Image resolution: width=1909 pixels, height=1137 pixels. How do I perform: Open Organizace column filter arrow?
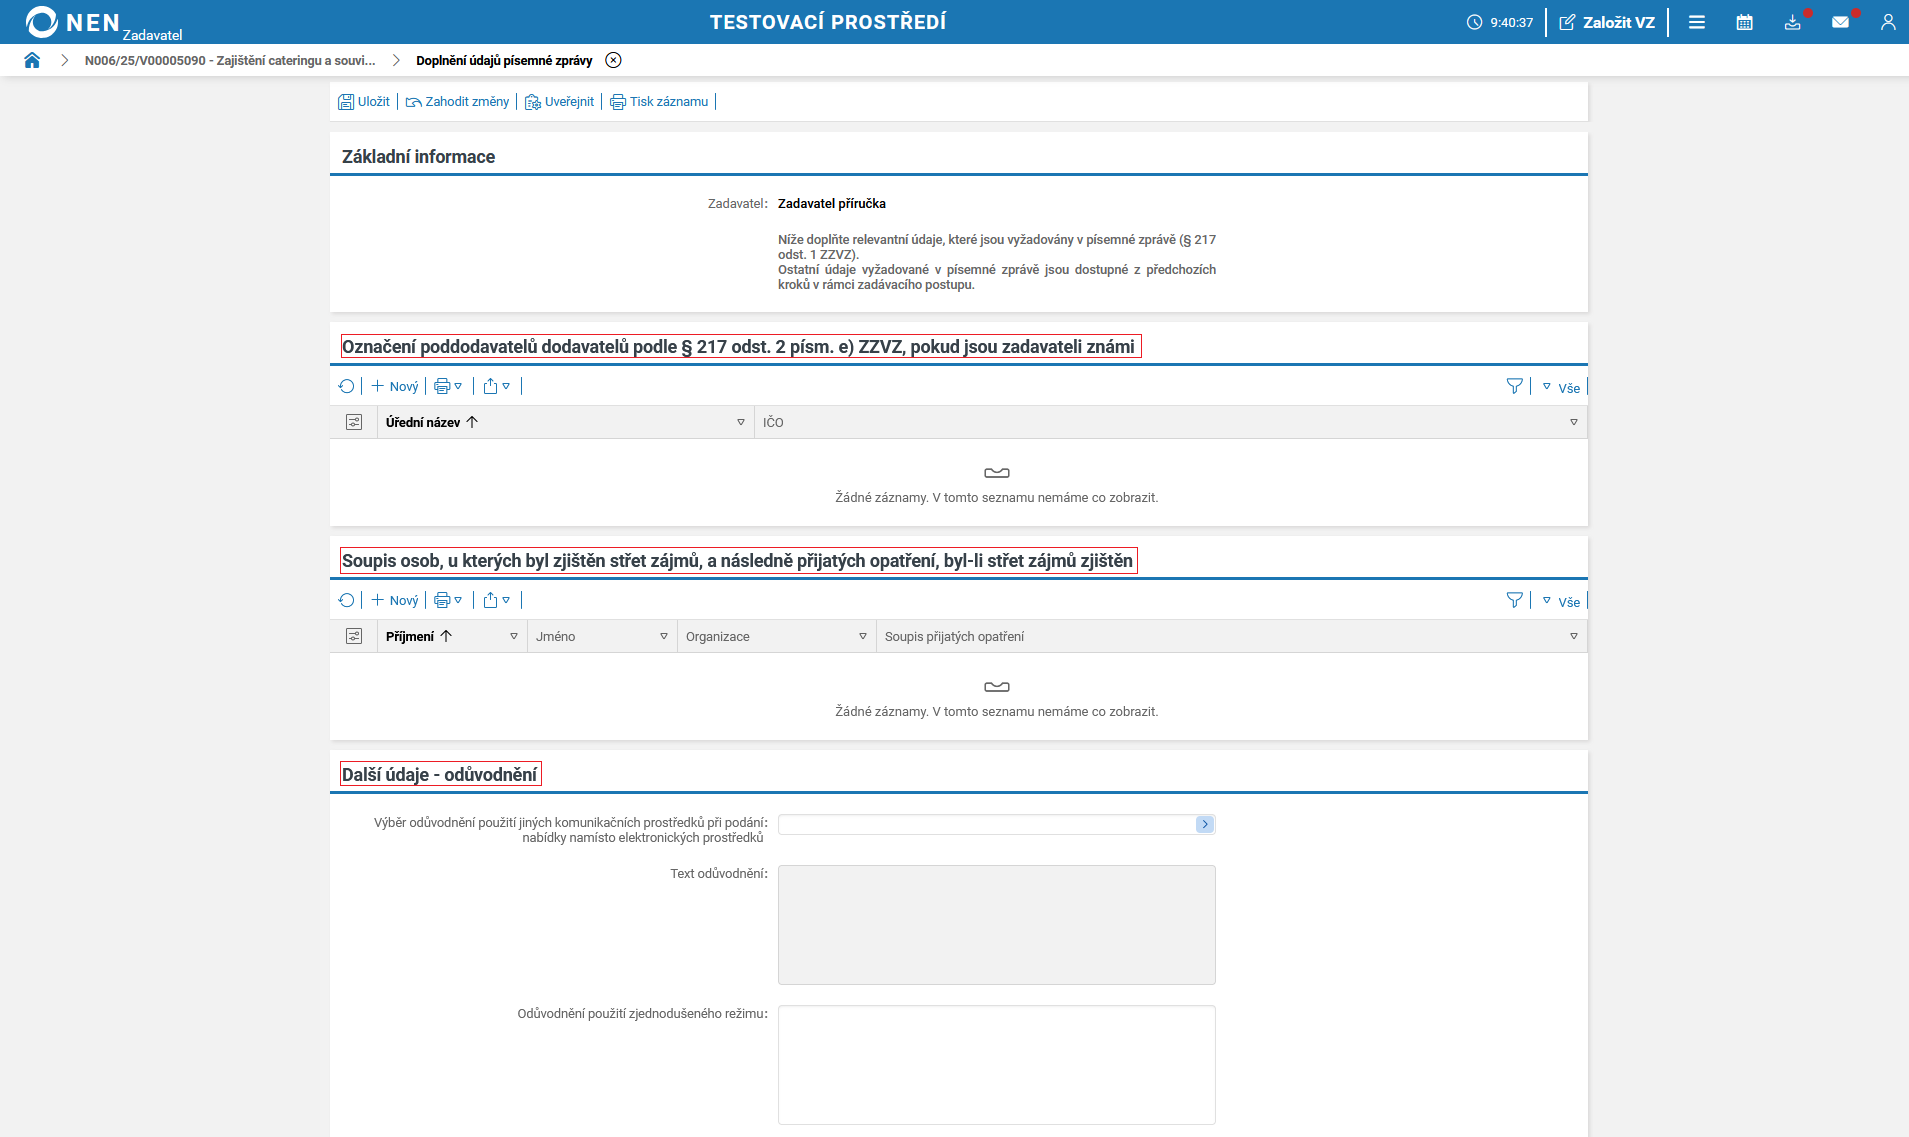tap(863, 636)
